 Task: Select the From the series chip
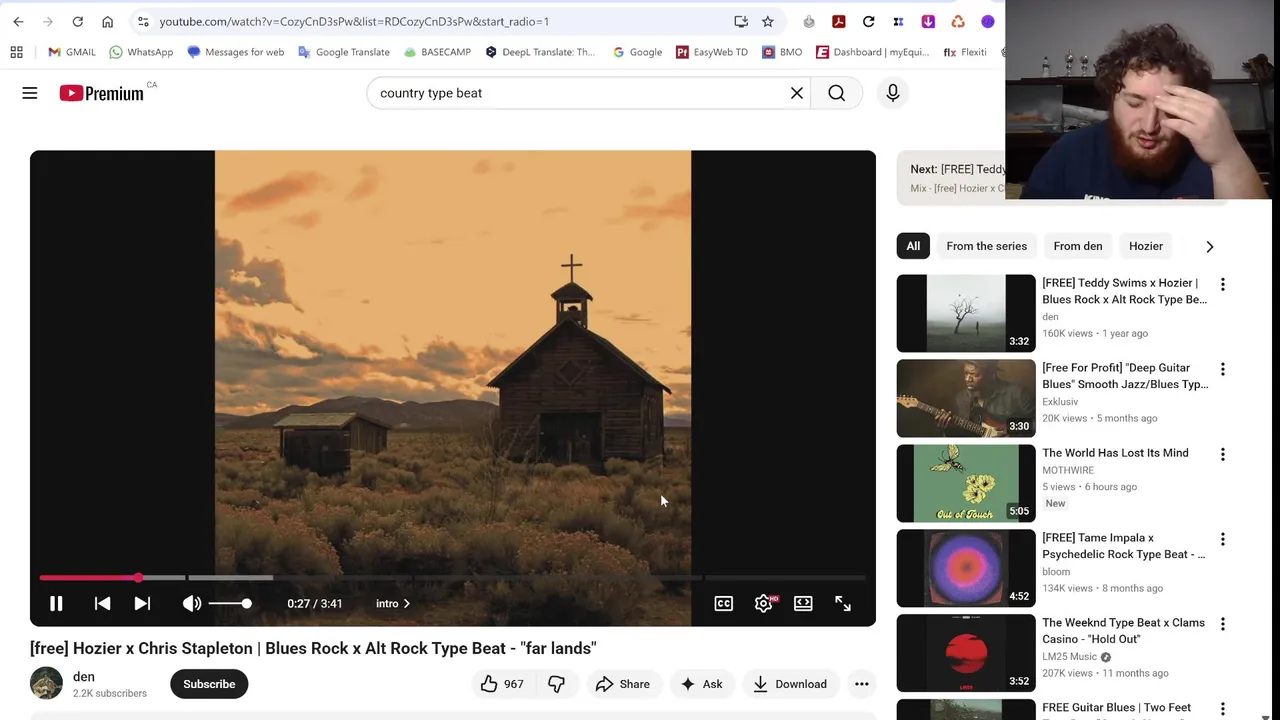[987, 246]
